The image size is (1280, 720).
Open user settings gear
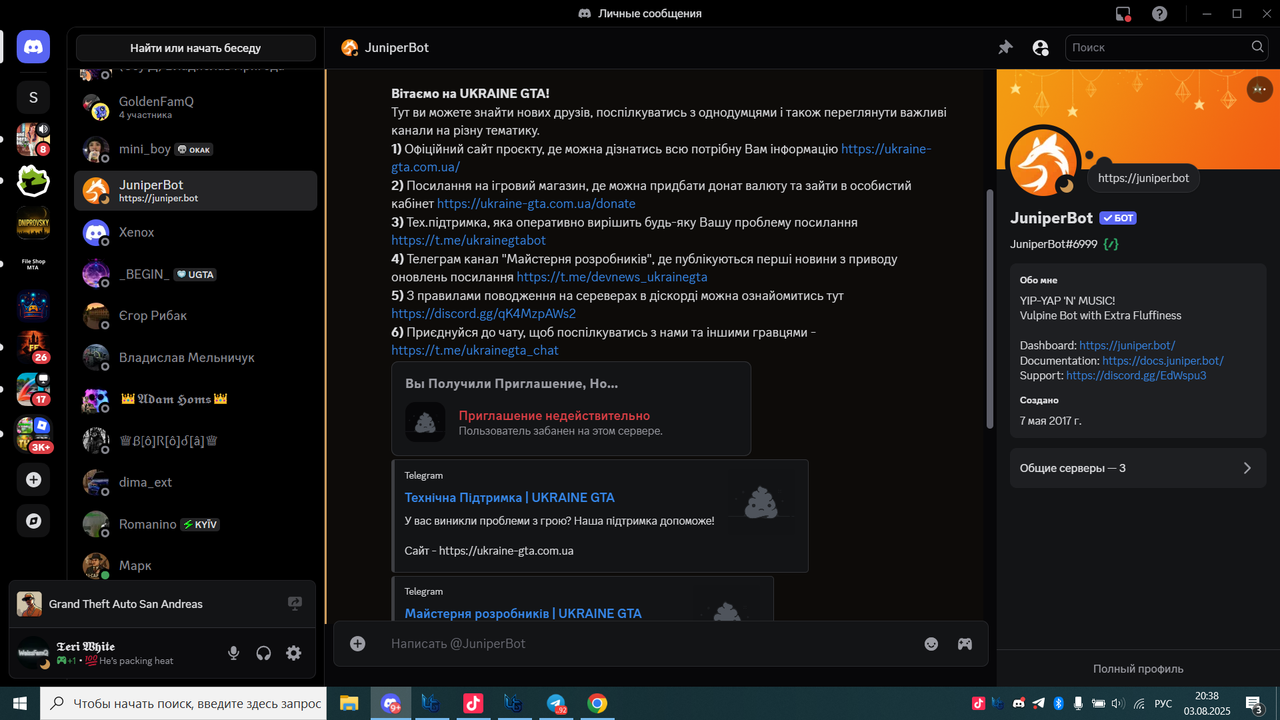pyautogui.click(x=294, y=653)
